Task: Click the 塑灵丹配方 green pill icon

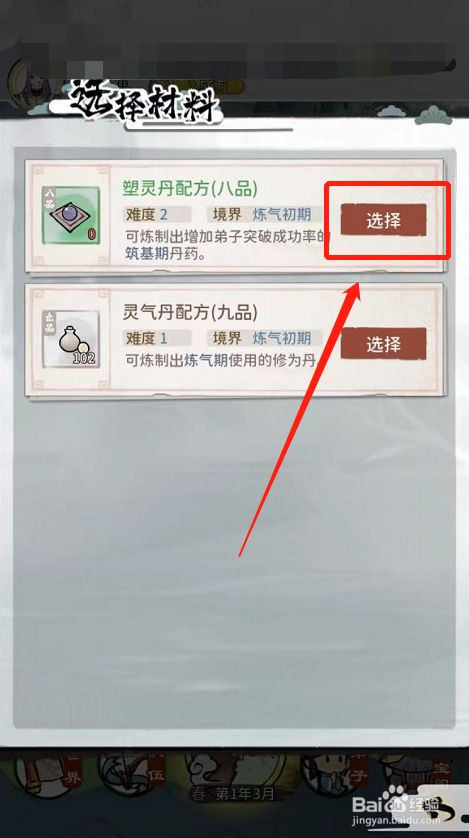Action: (71, 215)
